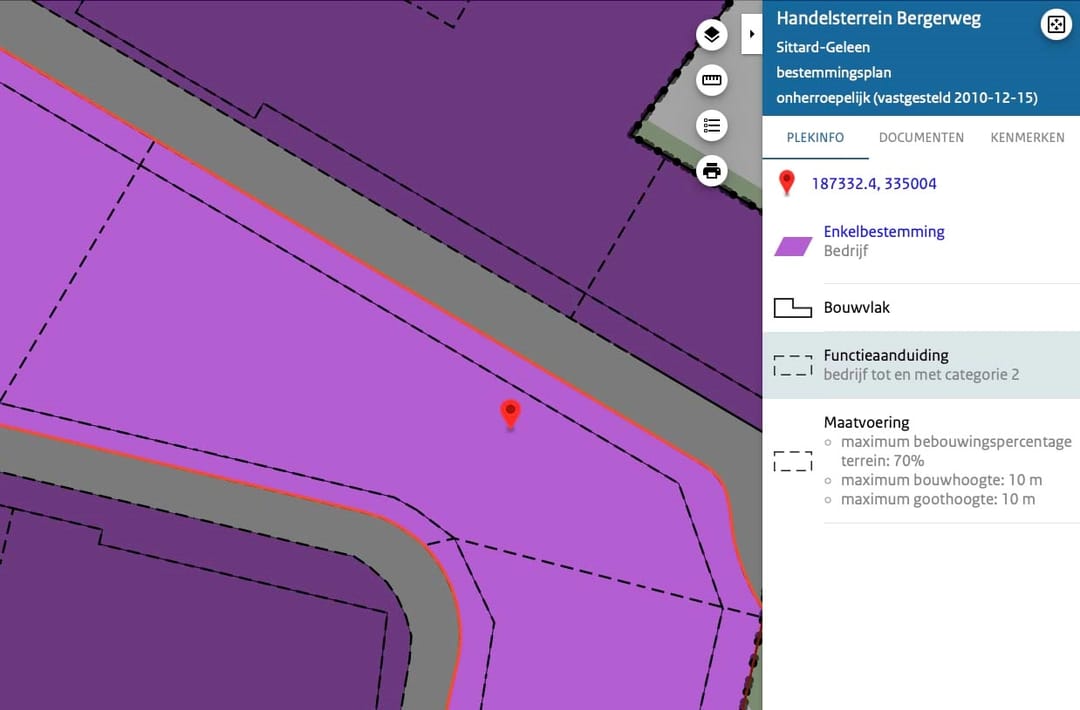The image size is (1080, 710).
Task: Select the Bouwvlak row
Action: 920,308
